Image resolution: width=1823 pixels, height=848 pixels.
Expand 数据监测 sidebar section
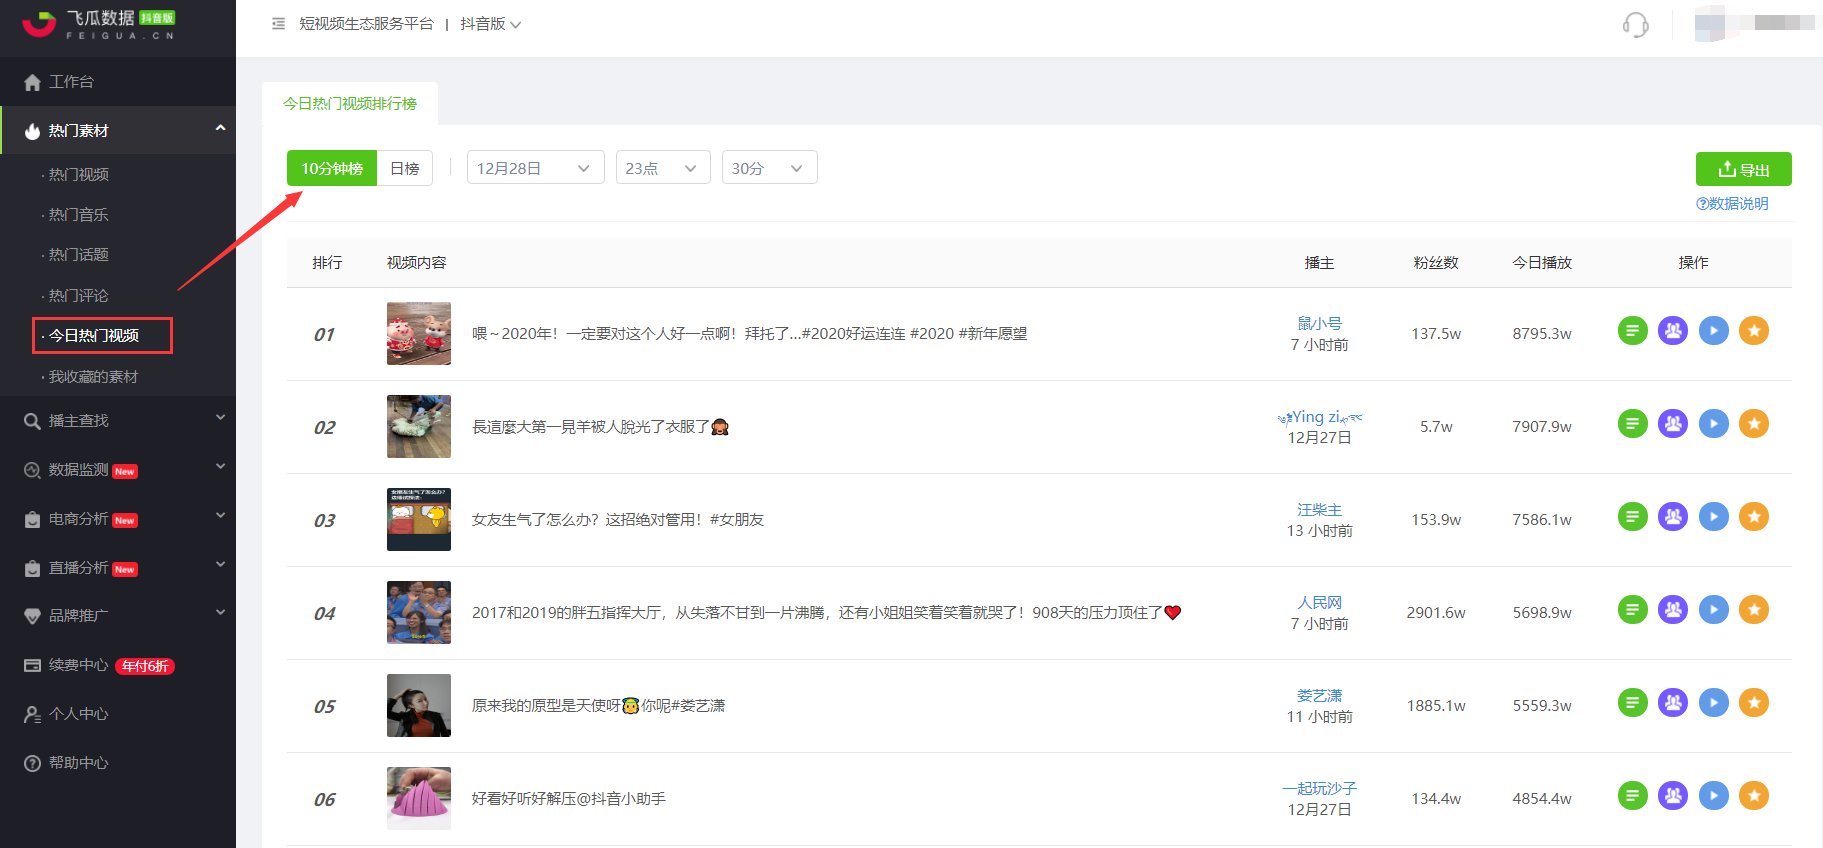point(118,470)
